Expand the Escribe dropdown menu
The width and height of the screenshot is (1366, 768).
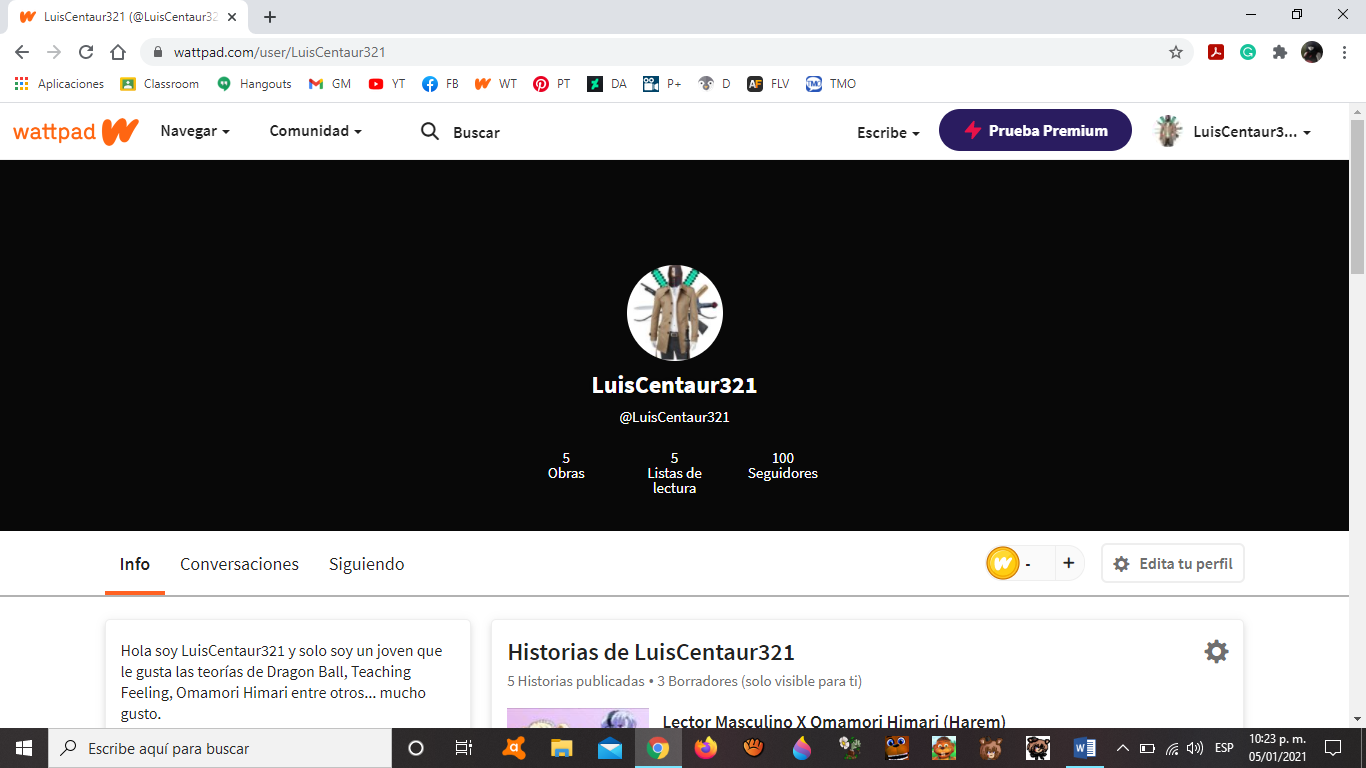(888, 132)
